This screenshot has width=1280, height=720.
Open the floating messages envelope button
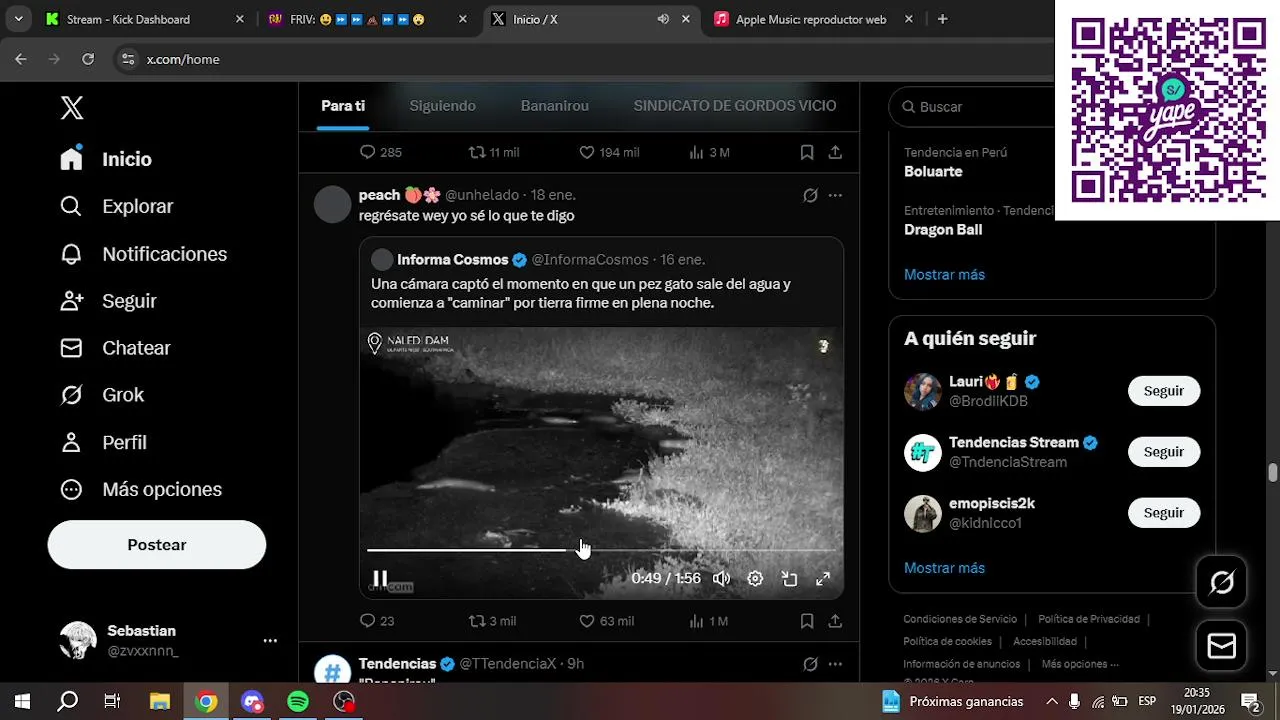(x=1222, y=646)
